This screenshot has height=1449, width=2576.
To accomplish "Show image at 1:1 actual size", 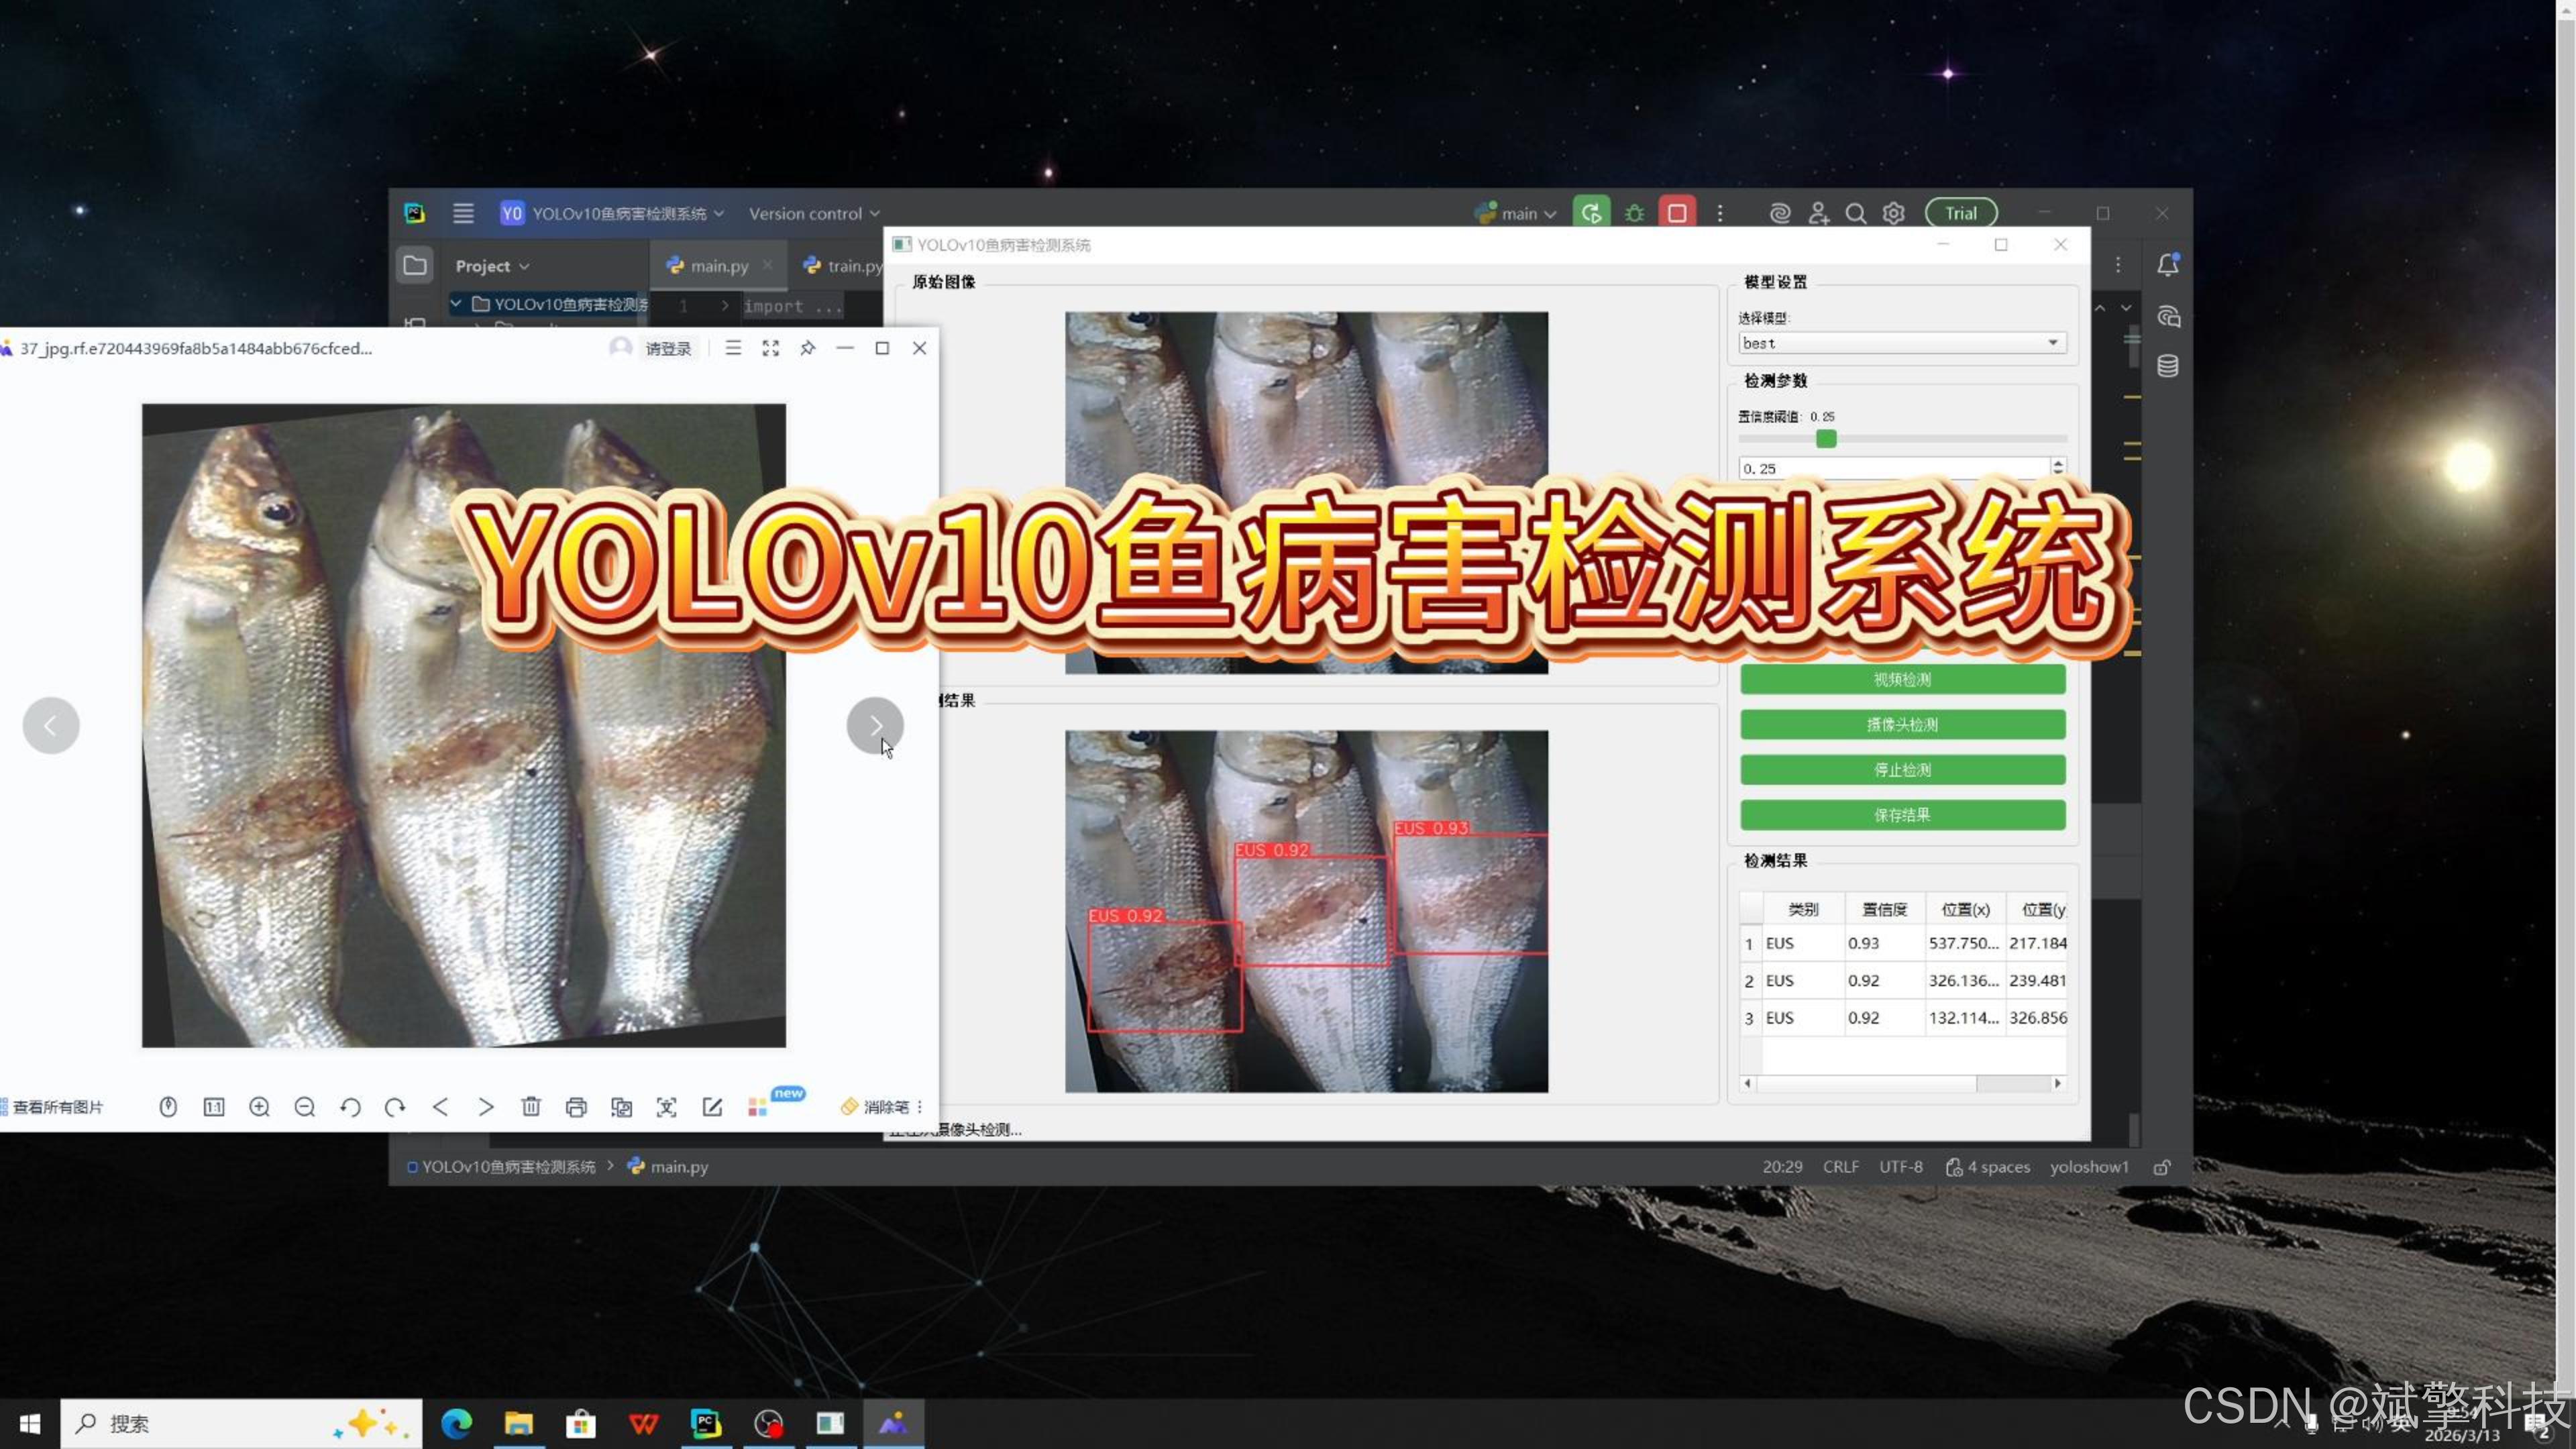I will tap(214, 1107).
